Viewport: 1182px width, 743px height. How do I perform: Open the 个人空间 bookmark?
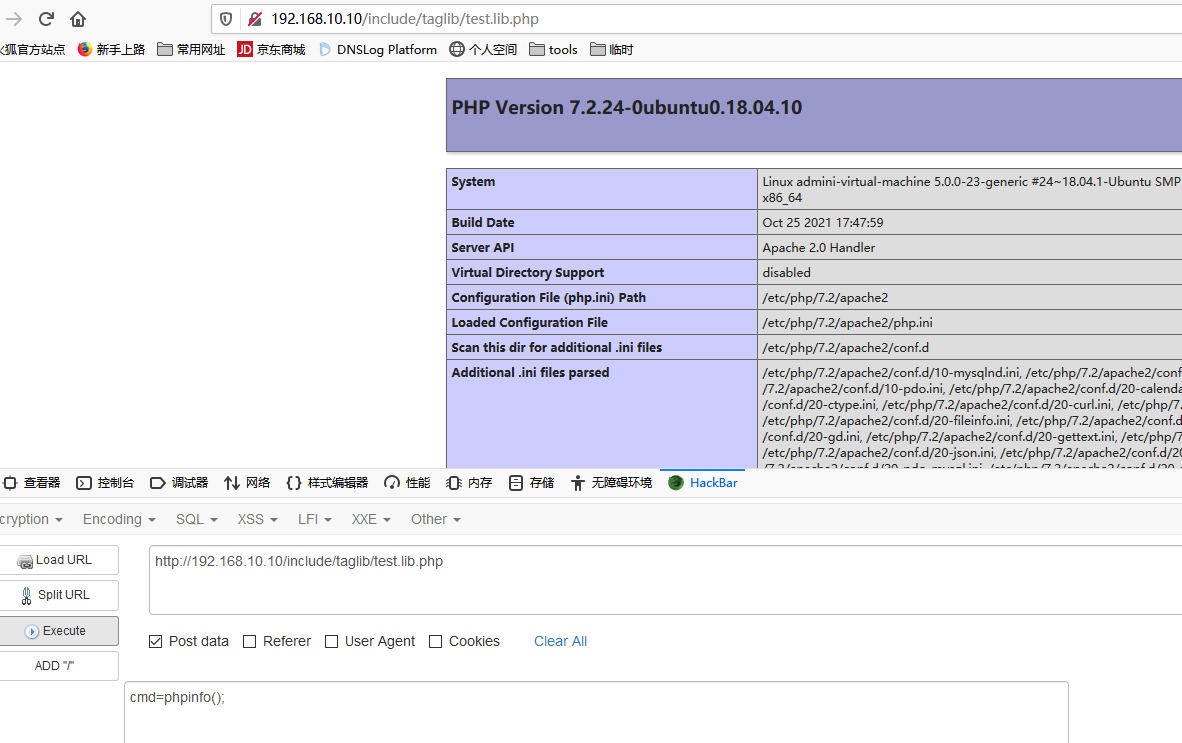coord(483,50)
